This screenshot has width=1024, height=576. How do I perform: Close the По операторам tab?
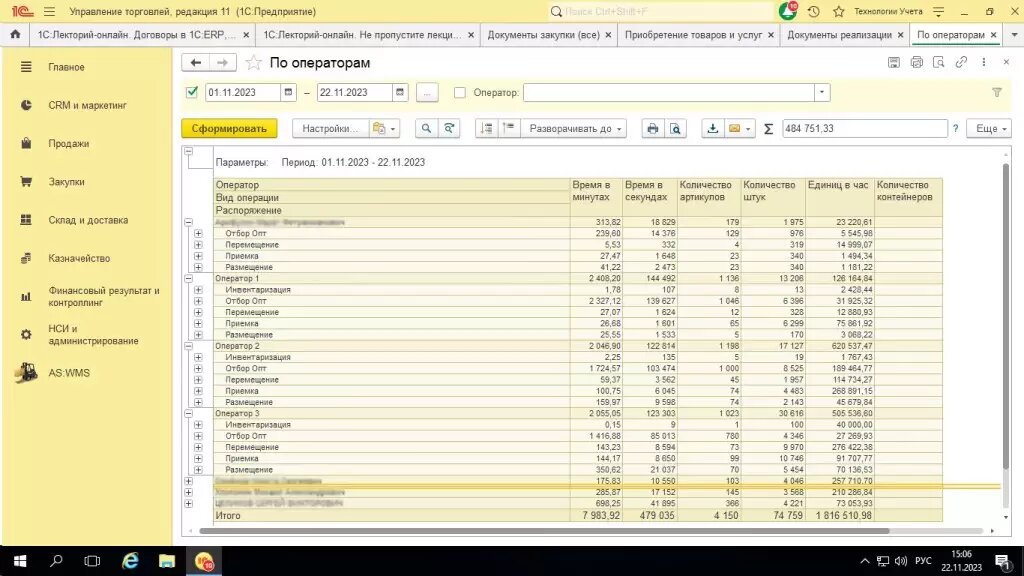tap(993, 35)
